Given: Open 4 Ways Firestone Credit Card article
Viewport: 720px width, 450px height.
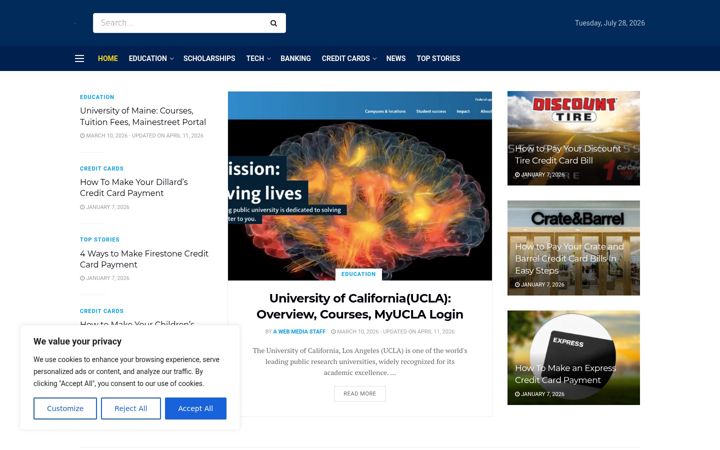Looking at the screenshot, I should pos(144,259).
